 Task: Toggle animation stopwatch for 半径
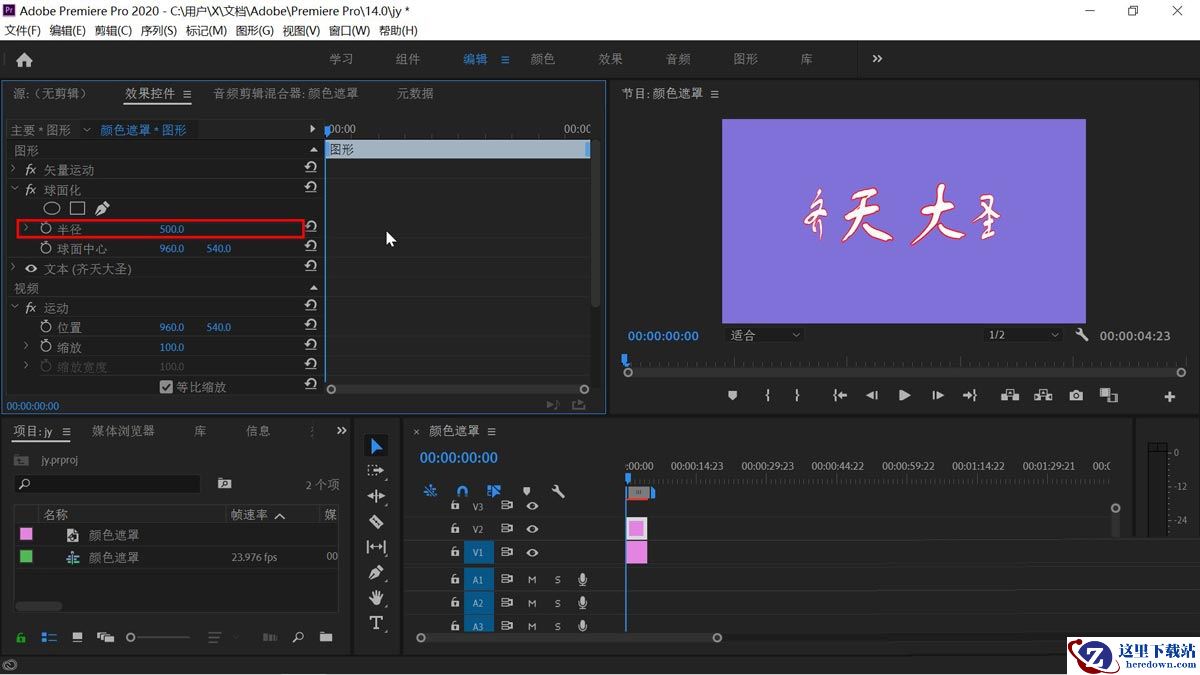[46, 229]
